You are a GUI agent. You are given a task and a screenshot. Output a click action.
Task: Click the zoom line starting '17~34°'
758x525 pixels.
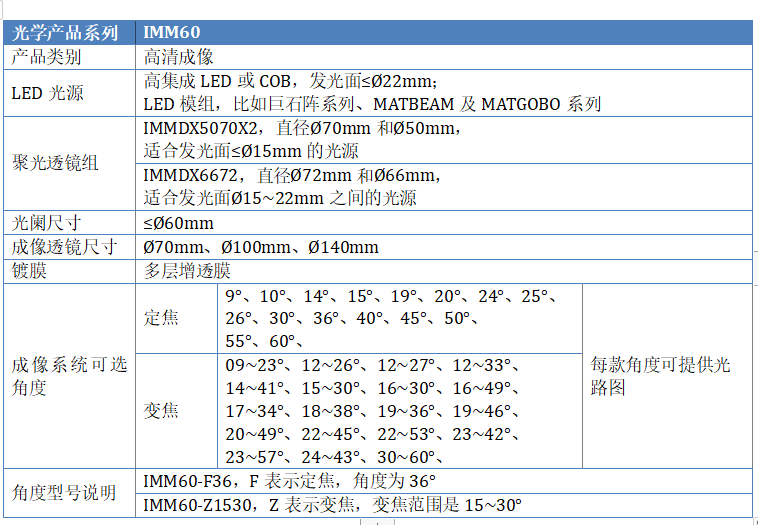[x=372, y=411]
